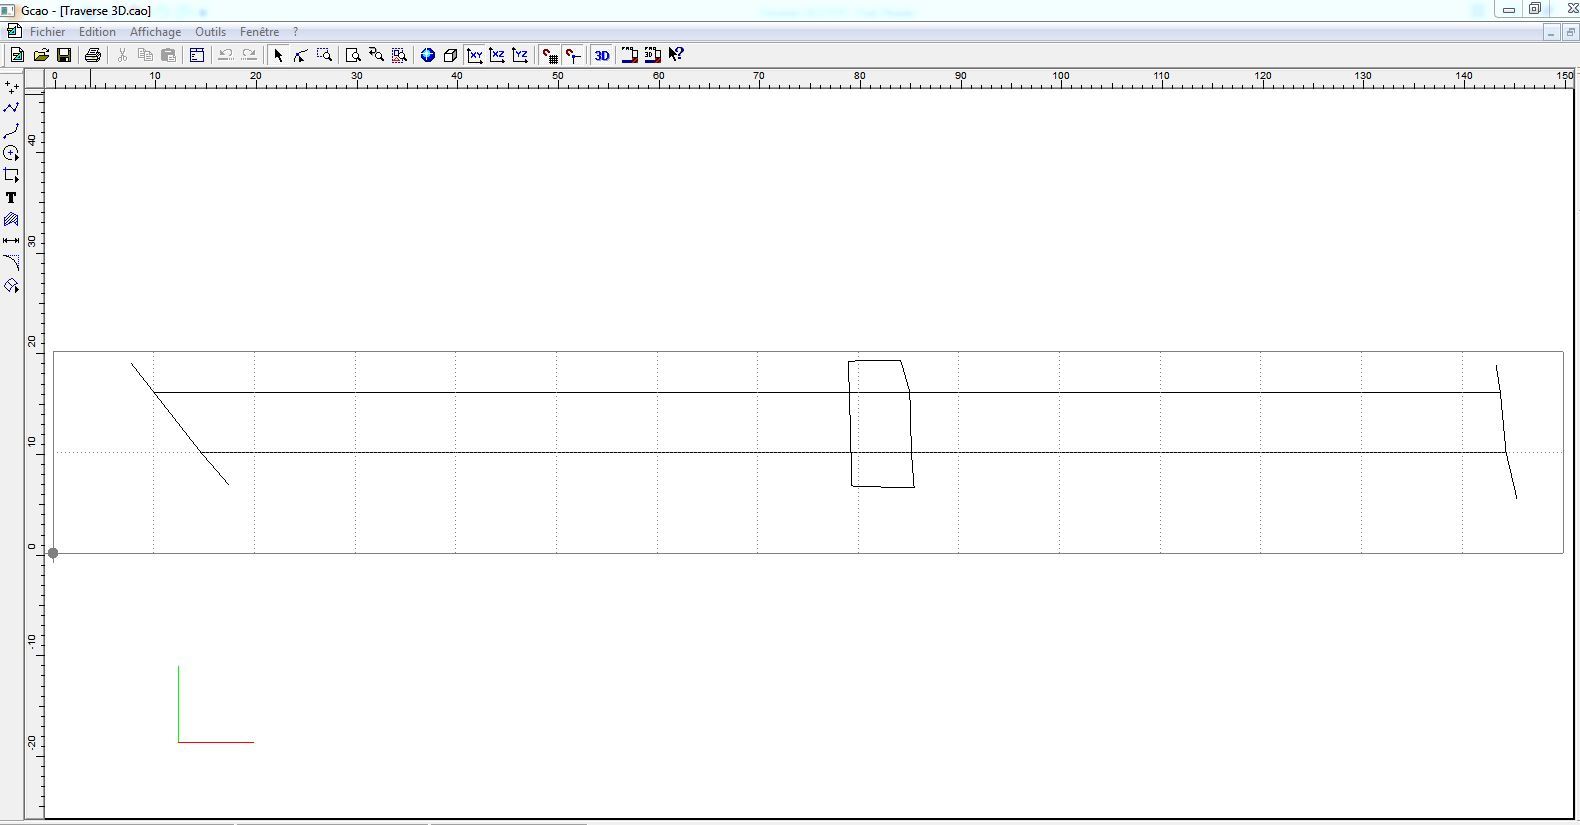Click the diagonal line at drawing's left
Screen dimensions: 1580x825
point(180,424)
